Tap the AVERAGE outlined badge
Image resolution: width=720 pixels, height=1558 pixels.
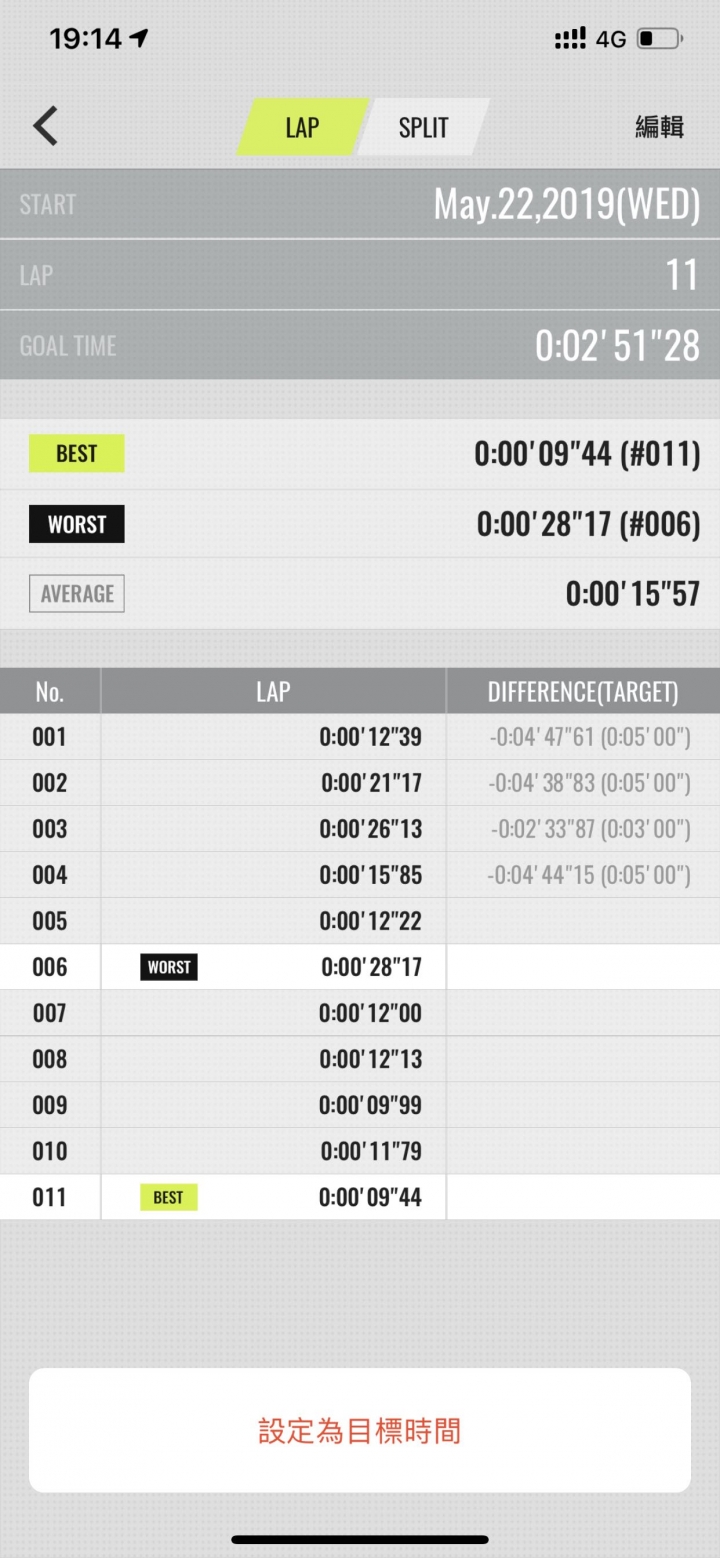[77, 593]
